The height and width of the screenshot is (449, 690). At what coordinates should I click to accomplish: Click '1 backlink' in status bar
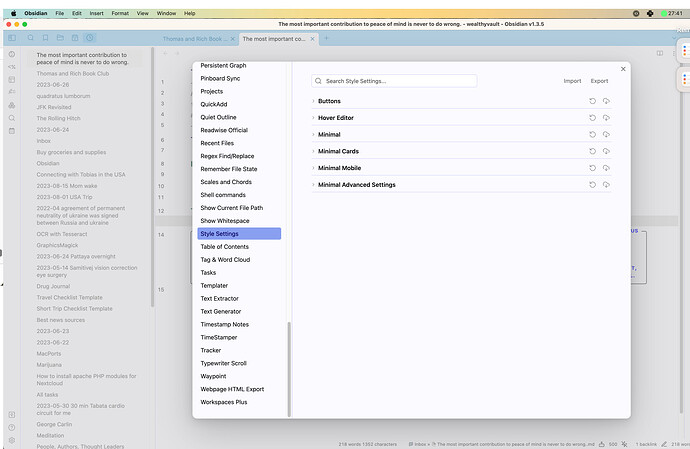coord(646,444)
